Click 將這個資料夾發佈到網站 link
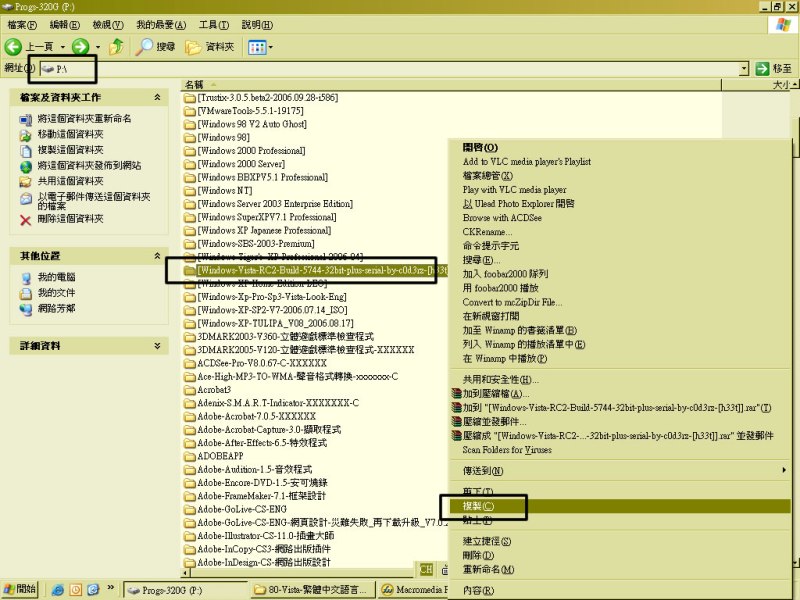Image resolution: width=800 pixels, height=600 pixels. (89, 165)
